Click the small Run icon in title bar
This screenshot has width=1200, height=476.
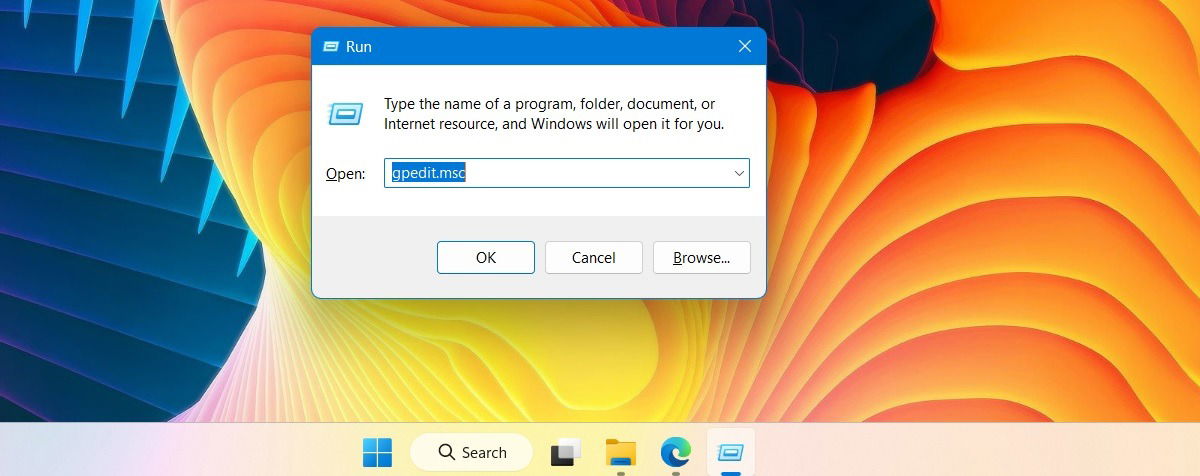[x=329, y=47]
